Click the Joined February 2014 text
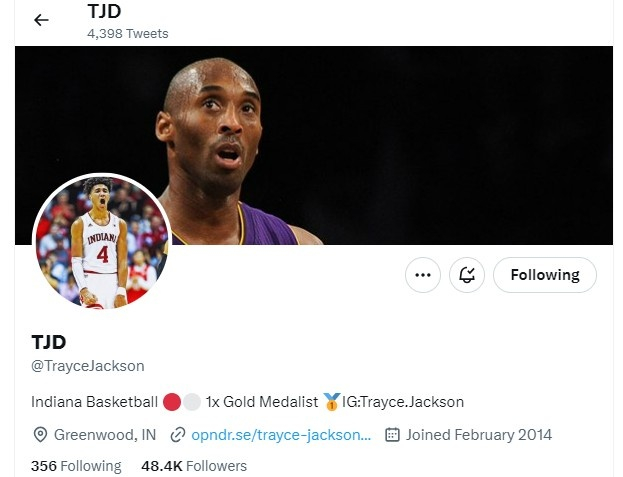Viewport: 623px width, 477px height. click(x=479, y=435)
